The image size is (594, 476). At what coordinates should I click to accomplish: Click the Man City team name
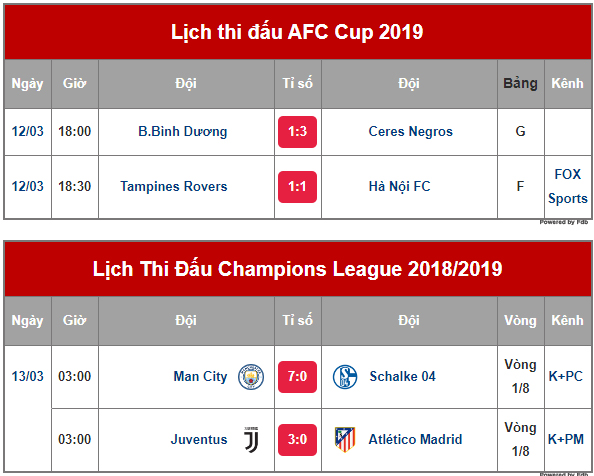pyautogui.click(x=200, y=376)
